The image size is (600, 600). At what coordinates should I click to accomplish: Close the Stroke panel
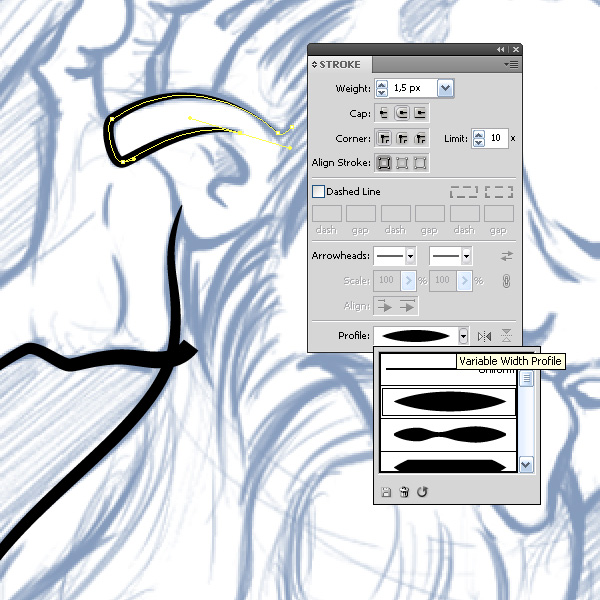[x=516, y=49]
